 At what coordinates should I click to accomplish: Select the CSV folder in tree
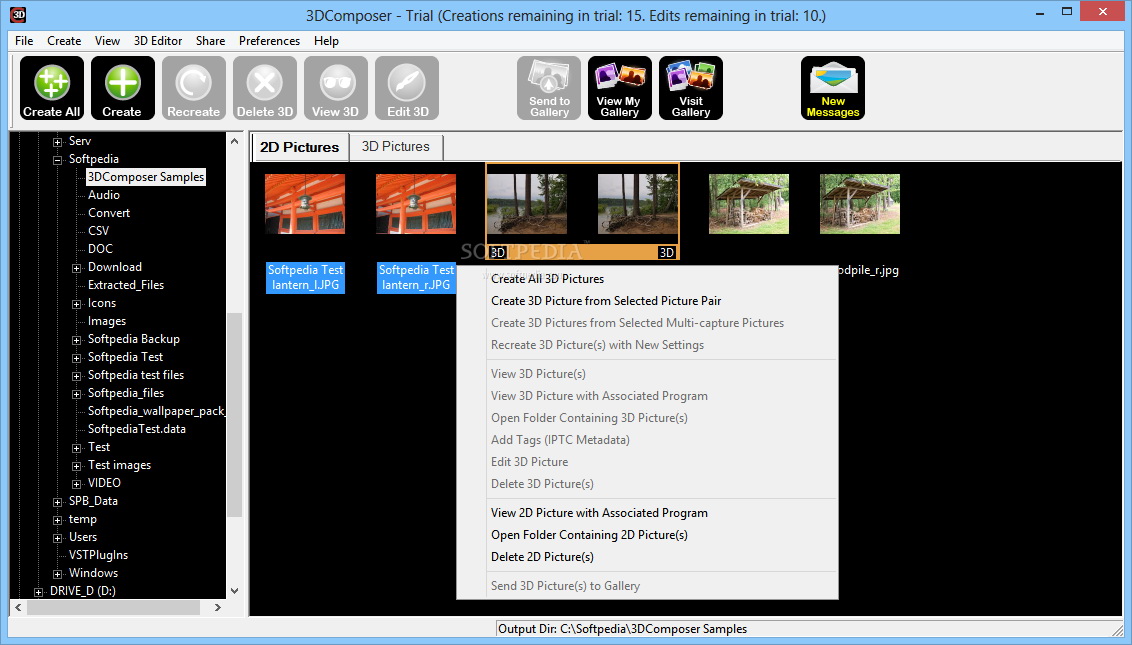point(98,231)
